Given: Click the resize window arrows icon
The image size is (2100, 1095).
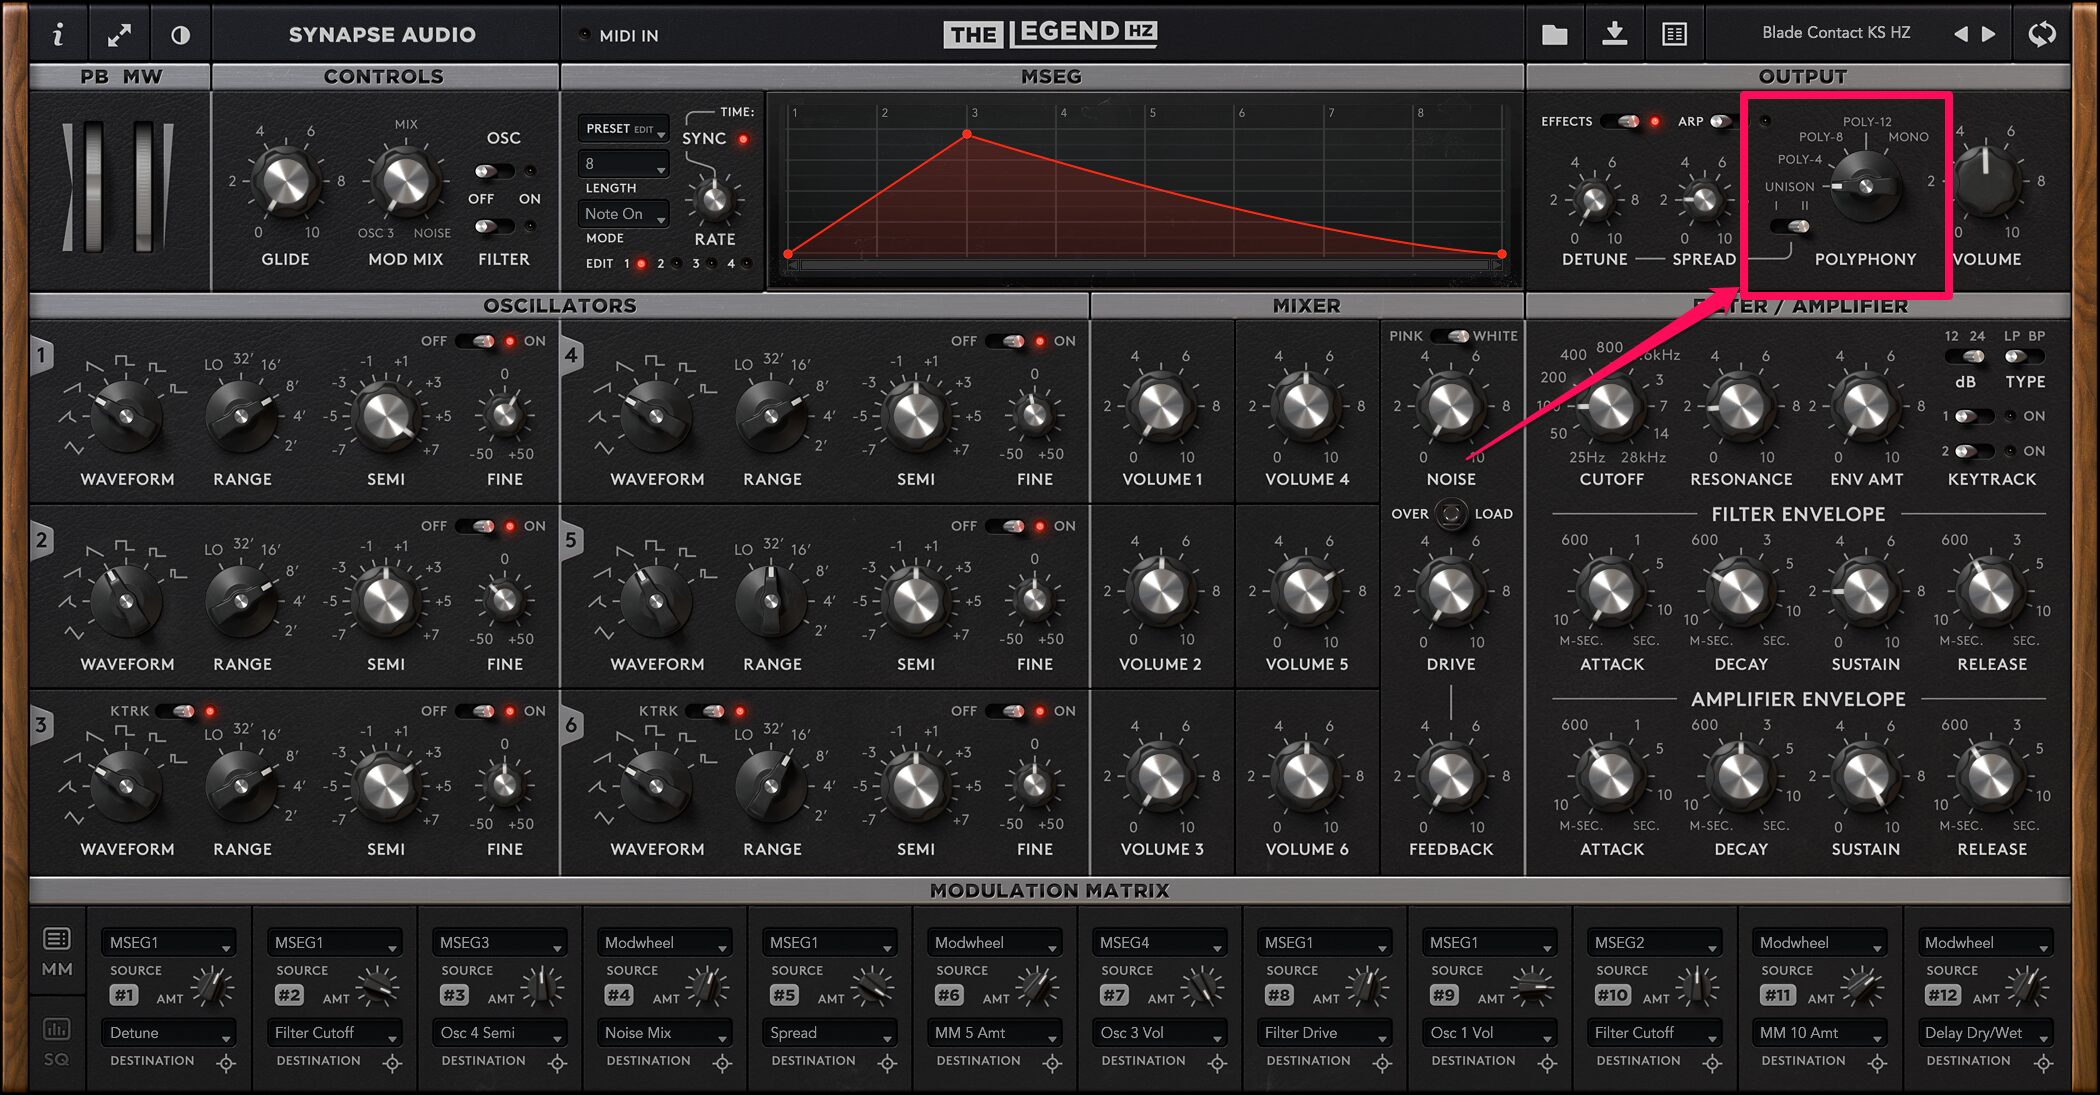Looking at the screenshot, I should (x=119, y=35).
